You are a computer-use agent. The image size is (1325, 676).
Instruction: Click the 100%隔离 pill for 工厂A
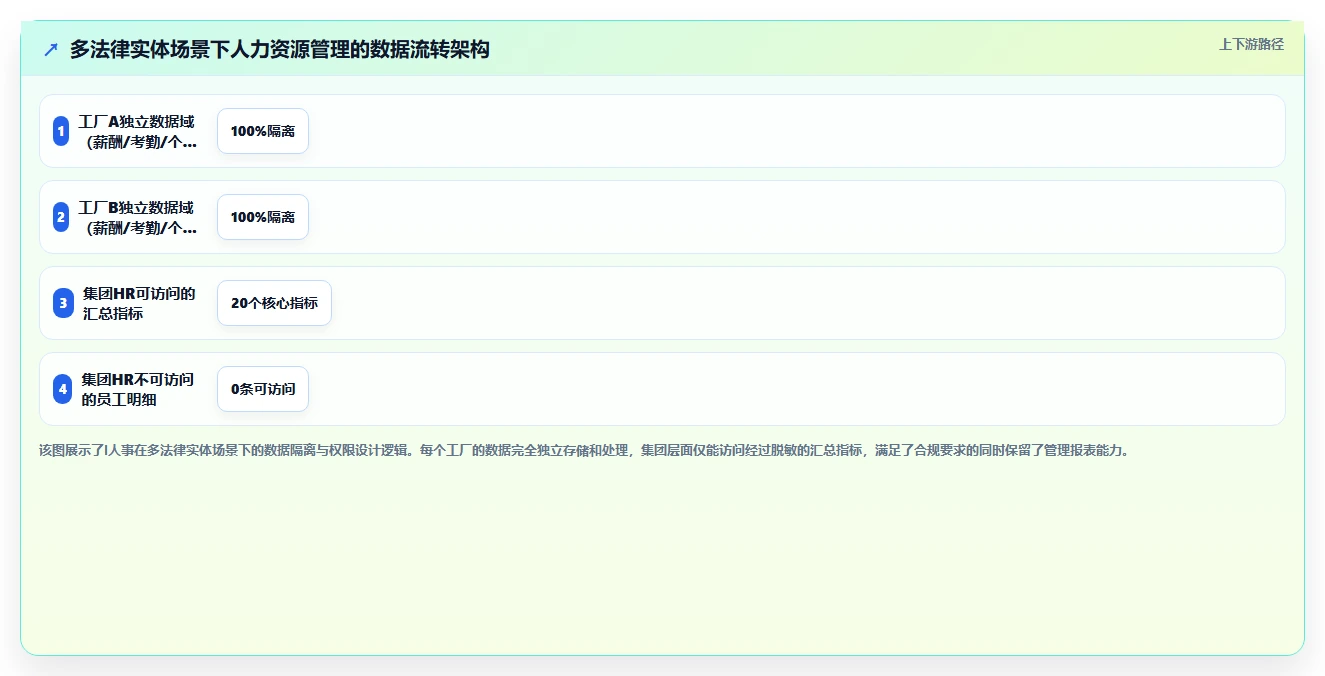coord(263,131)
